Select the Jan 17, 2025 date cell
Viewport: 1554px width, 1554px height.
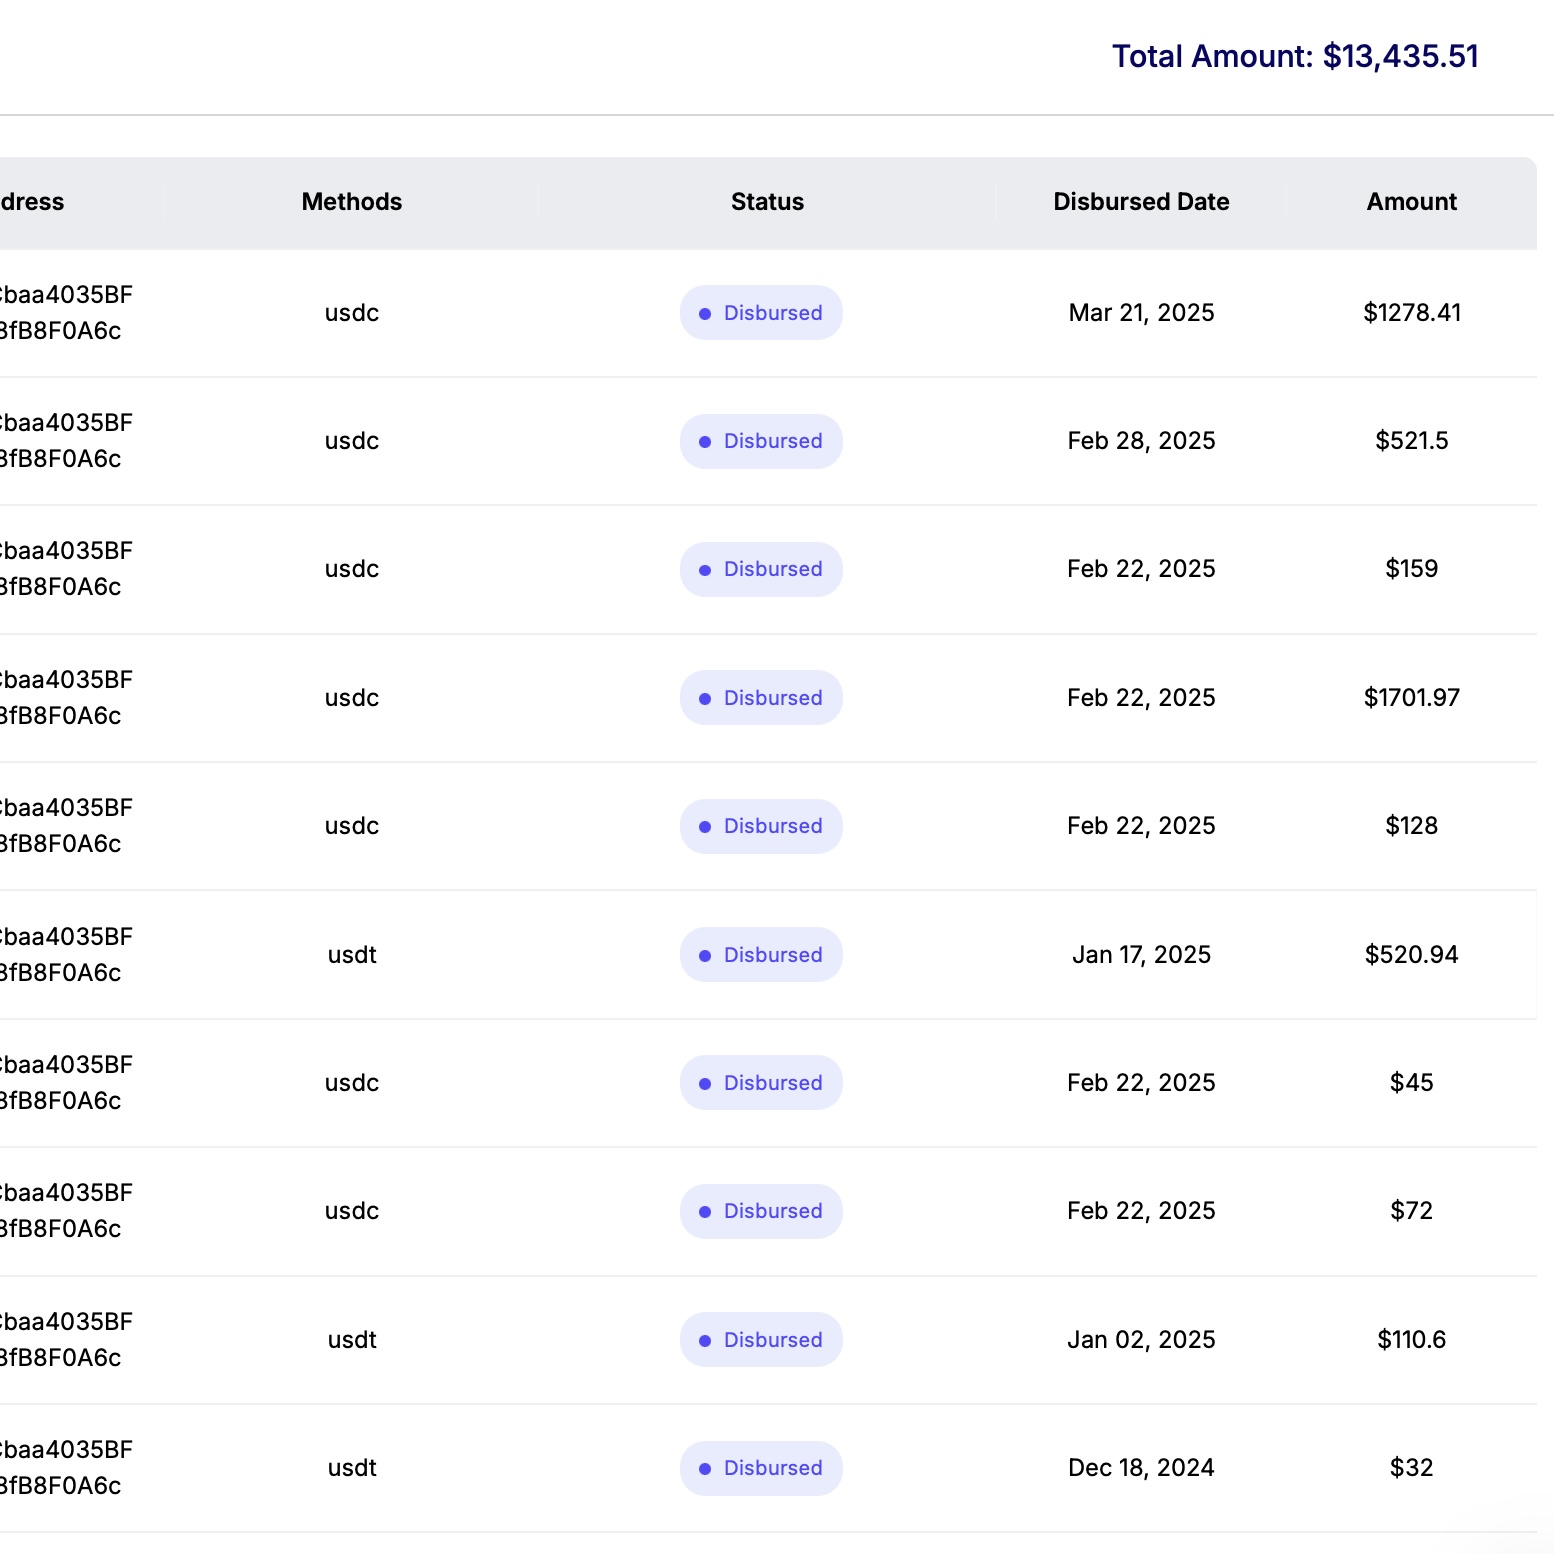(1141, 955)
